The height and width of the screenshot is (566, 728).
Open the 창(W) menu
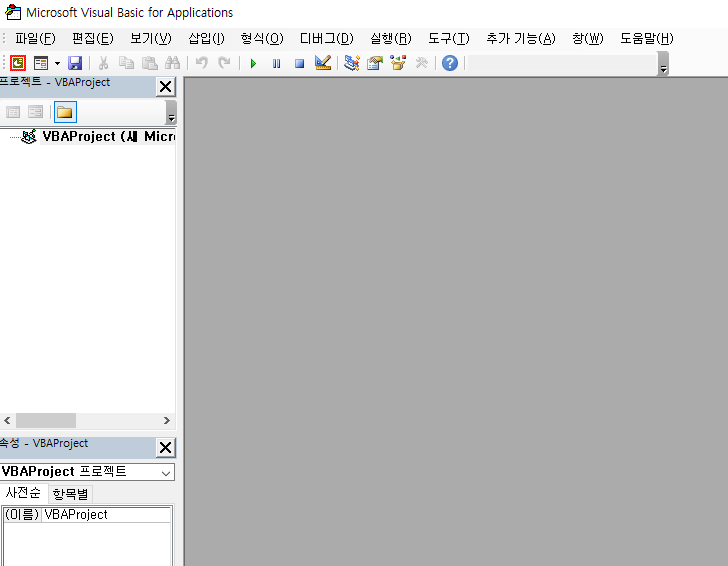coord(587,39)
